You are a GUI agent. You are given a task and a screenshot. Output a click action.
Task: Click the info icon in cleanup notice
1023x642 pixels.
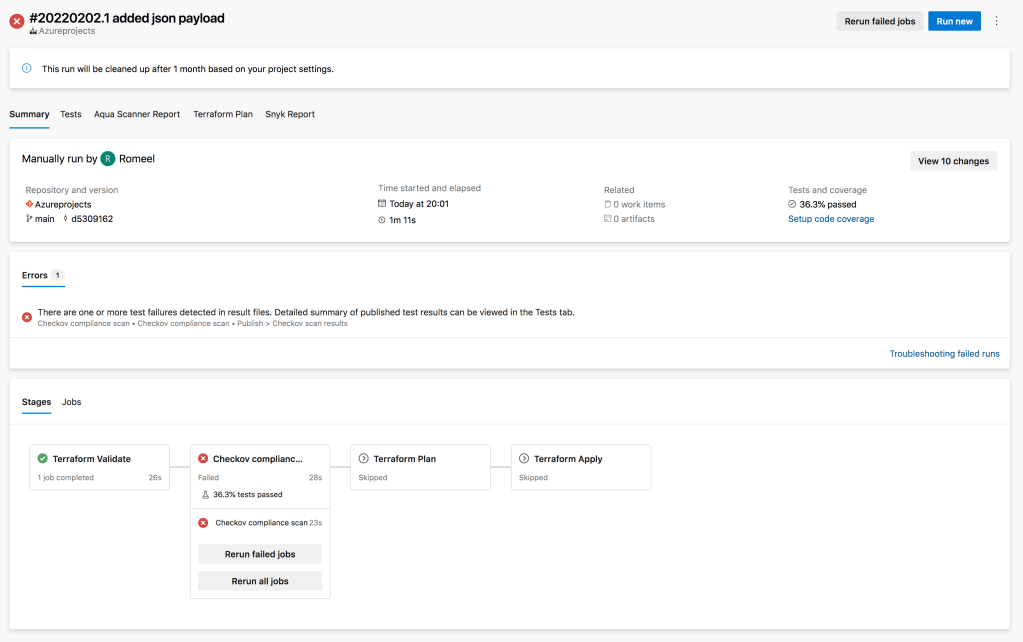point(27,69)
